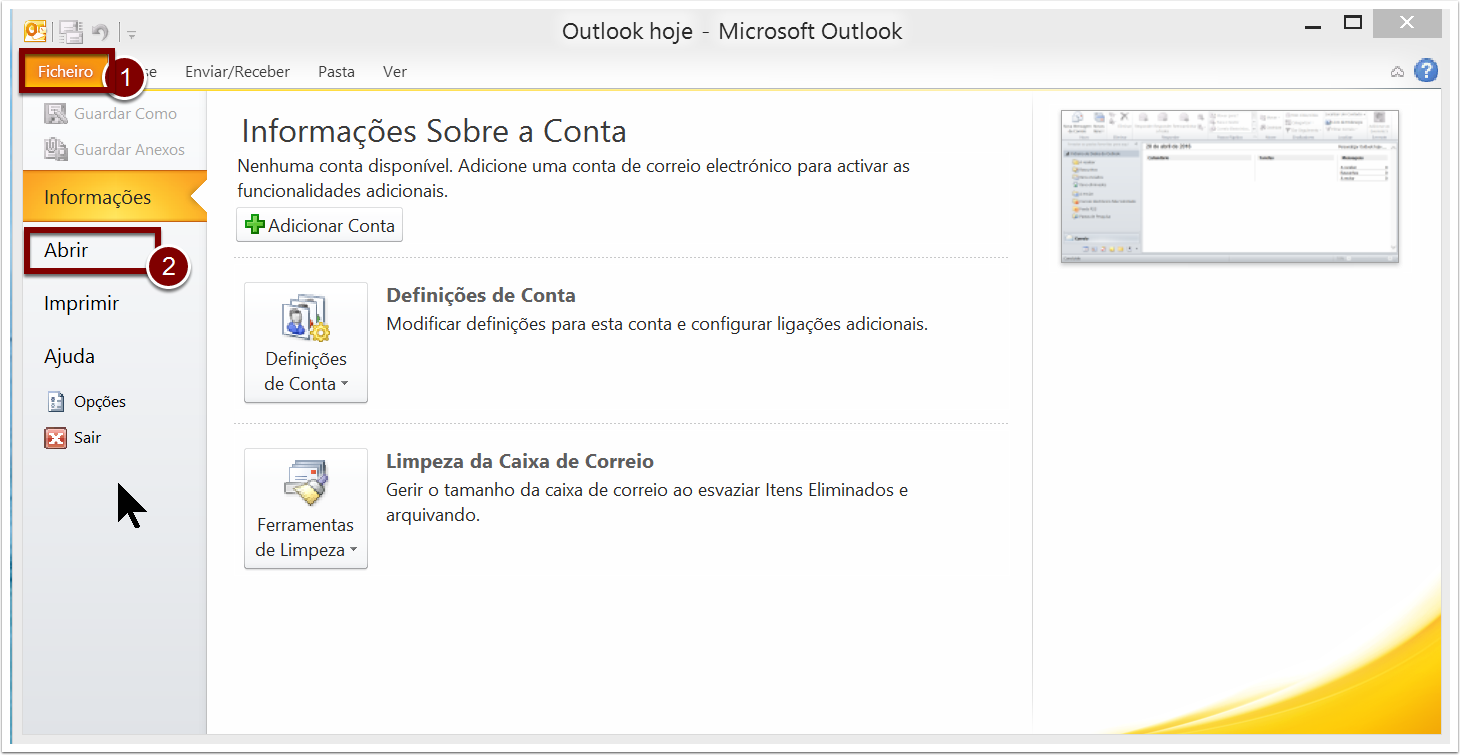The height and width of the screenshot is (755, 1460).
Task: Click the heading "Informações Sobre a Conta"
Action: pyautogui.click(x=434, y=131)
